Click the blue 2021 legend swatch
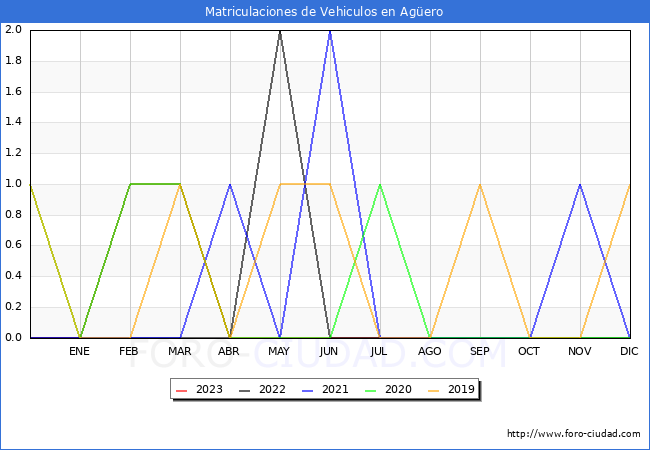Image resolution: width=650 pixels, height=450 pixels. click(308, 391)
